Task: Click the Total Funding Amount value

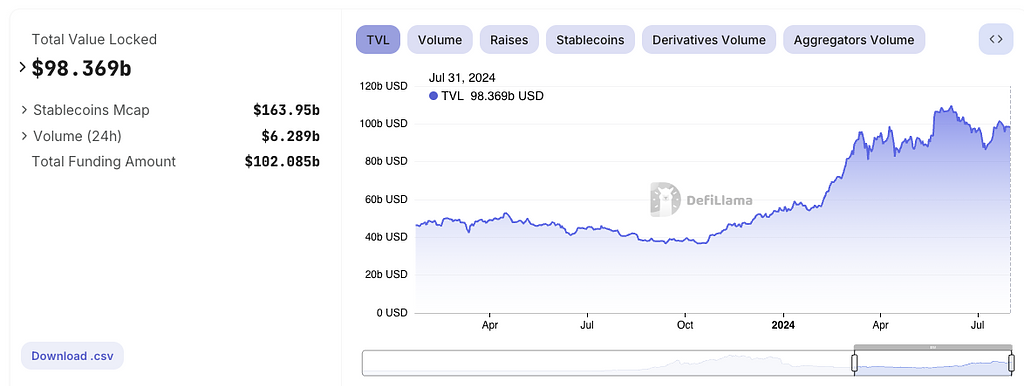Action: [x=282, y=161]
